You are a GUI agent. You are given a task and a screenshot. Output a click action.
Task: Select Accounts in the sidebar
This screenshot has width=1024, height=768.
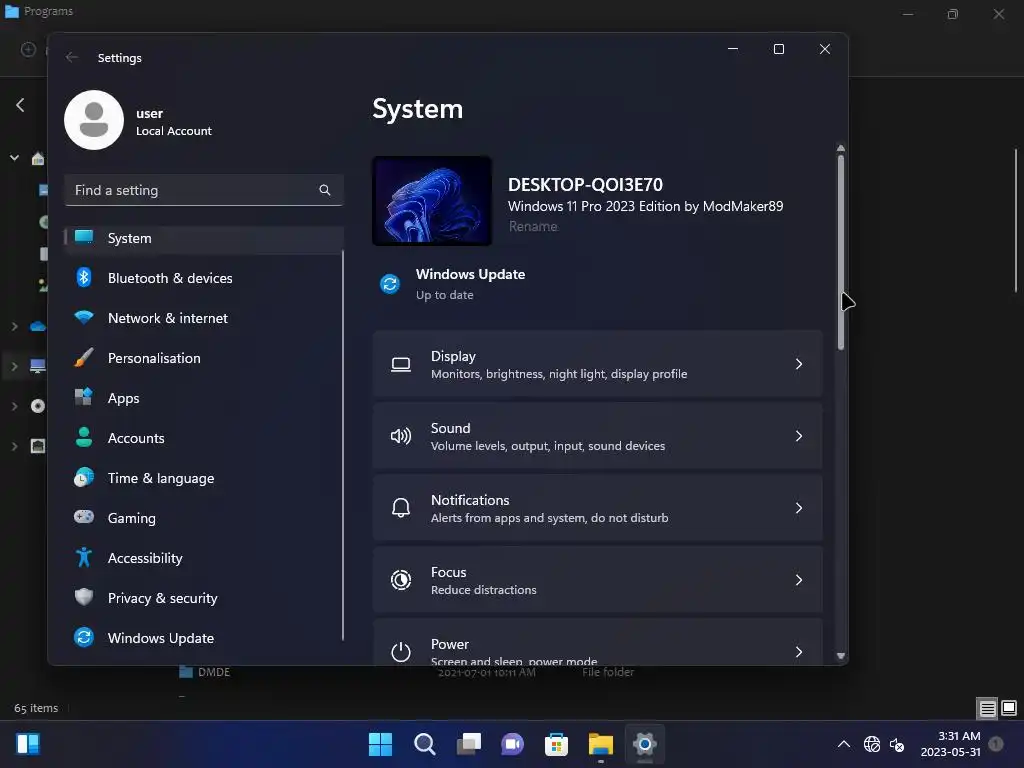[204, 438]
